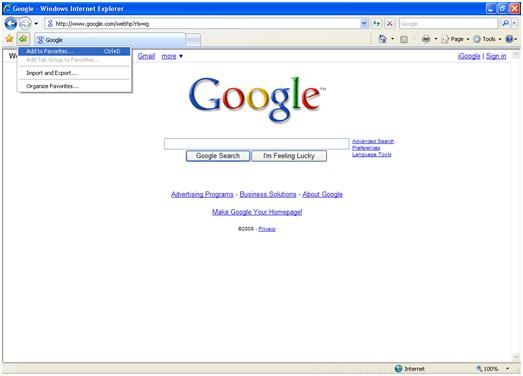Refresh the page with the green arrows
523x376 pixels.
point(377,23)
